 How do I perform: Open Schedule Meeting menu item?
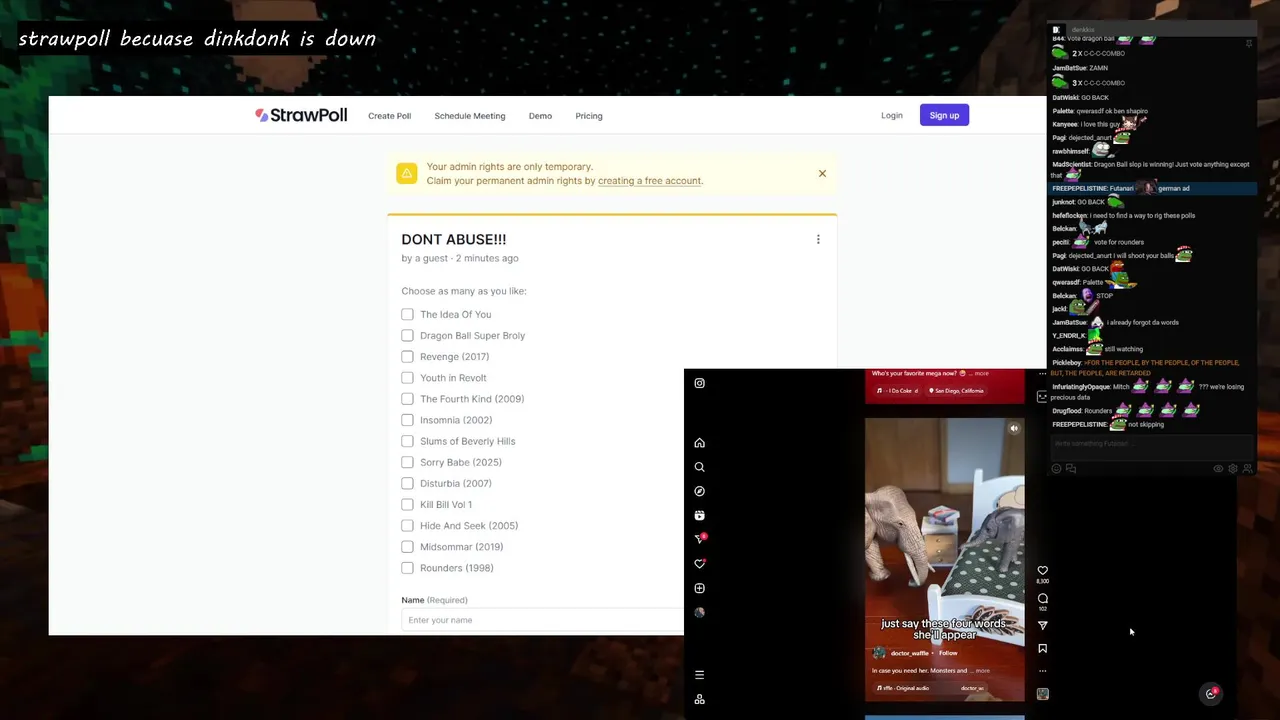point(470,116)
